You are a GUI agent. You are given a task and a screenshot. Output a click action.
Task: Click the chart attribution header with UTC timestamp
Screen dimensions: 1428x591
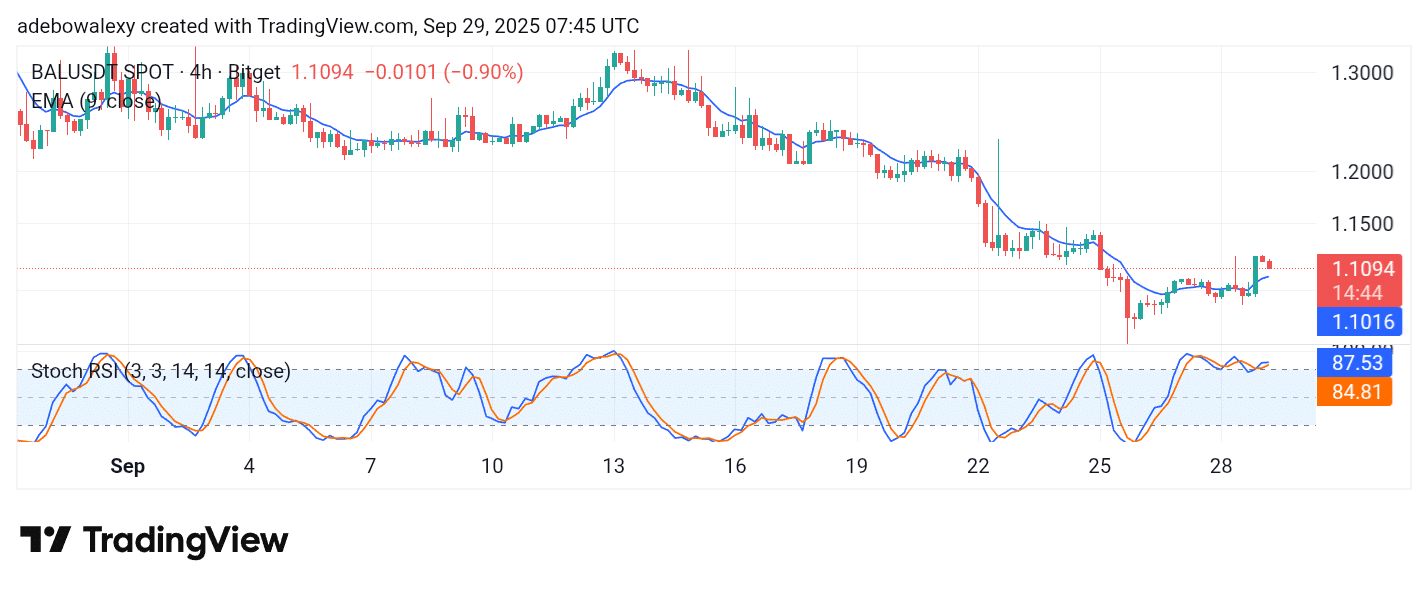(328, 26)
